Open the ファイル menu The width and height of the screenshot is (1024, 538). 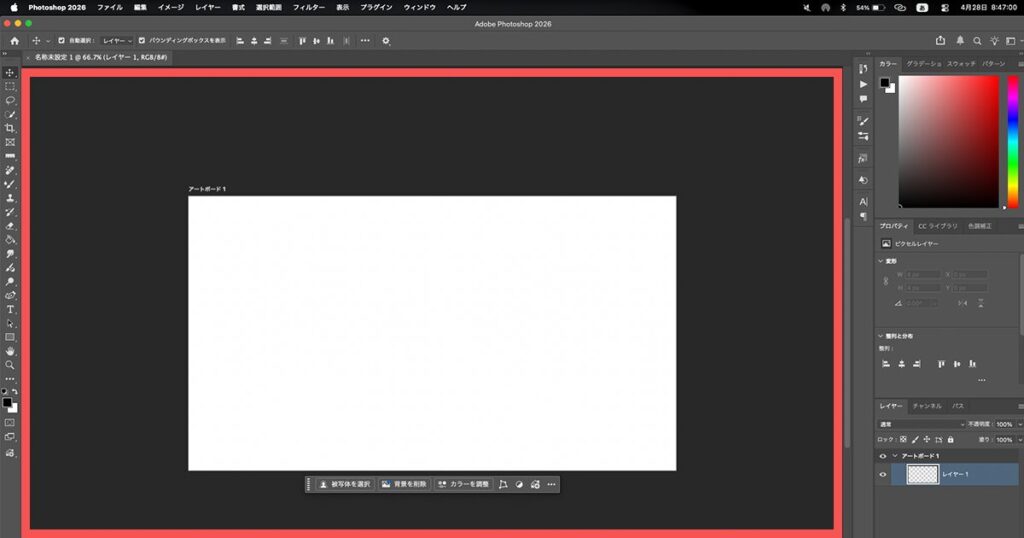click(110, 7)
